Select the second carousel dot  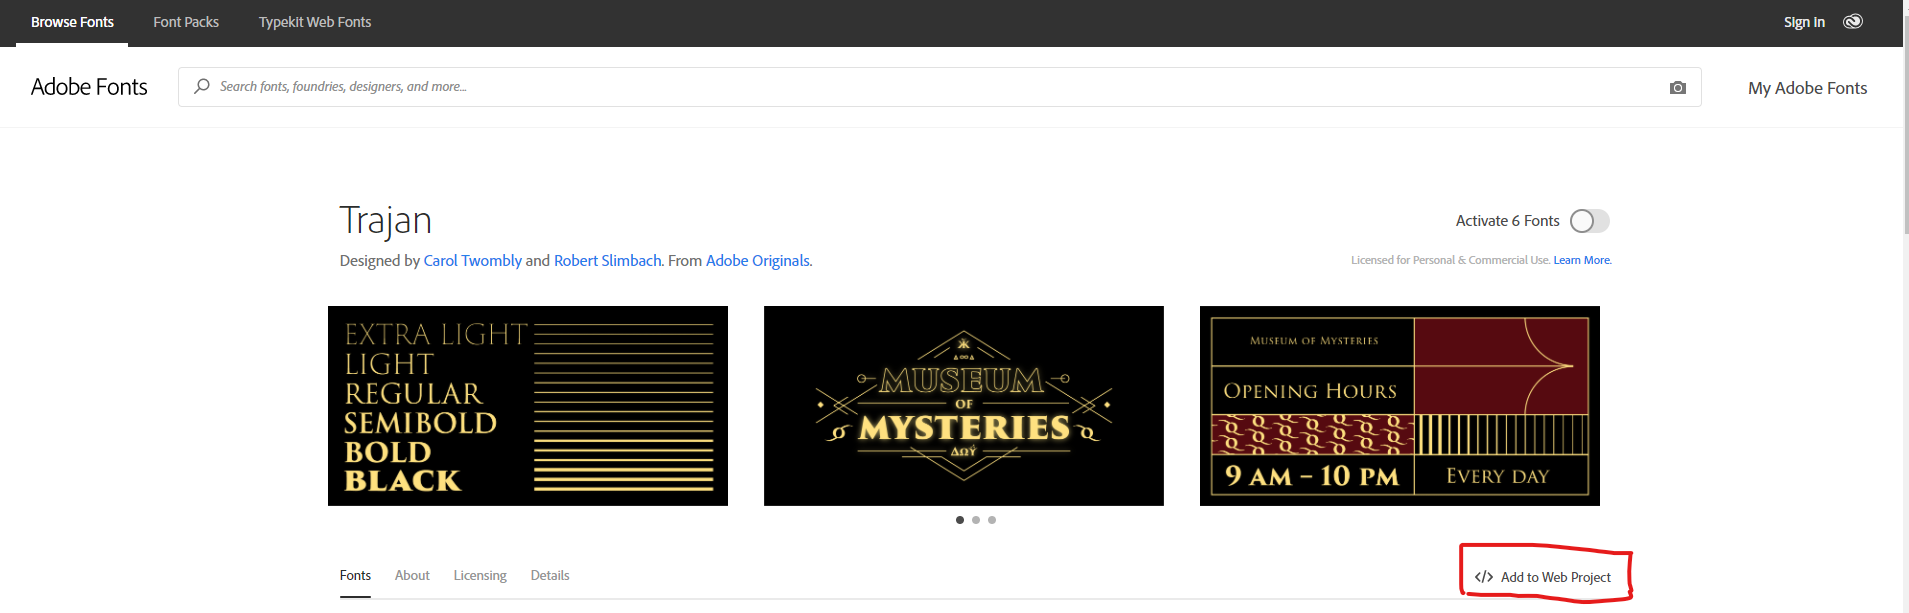[x=976, y=520]
